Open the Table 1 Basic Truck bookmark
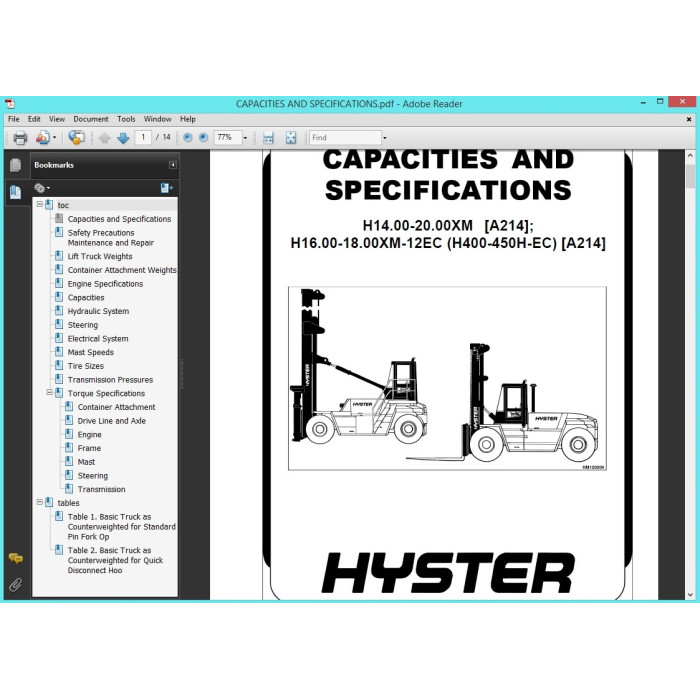 click(121, 527)
